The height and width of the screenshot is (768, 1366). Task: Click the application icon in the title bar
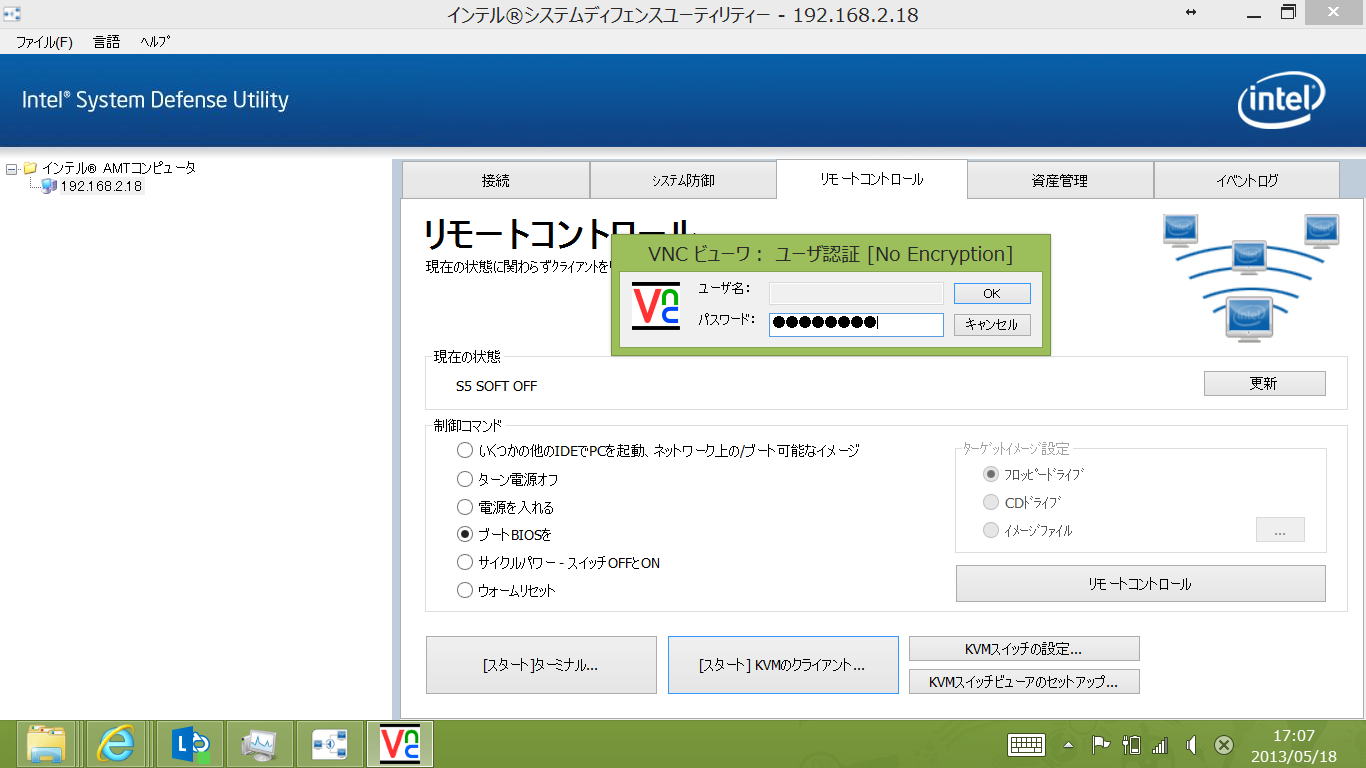pos(13,14)
